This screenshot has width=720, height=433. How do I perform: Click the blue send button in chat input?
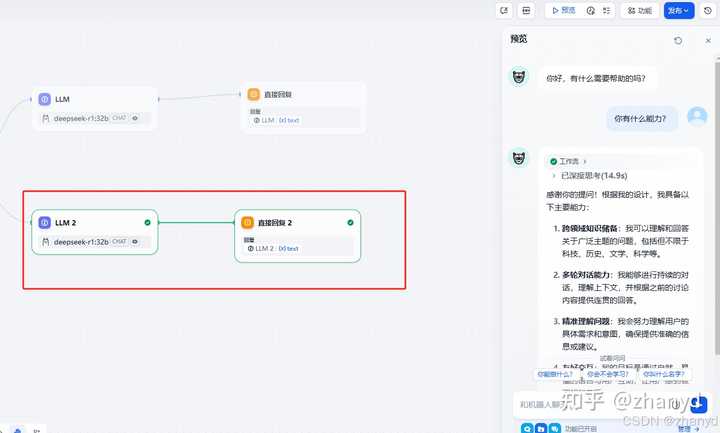click(698, 405)
